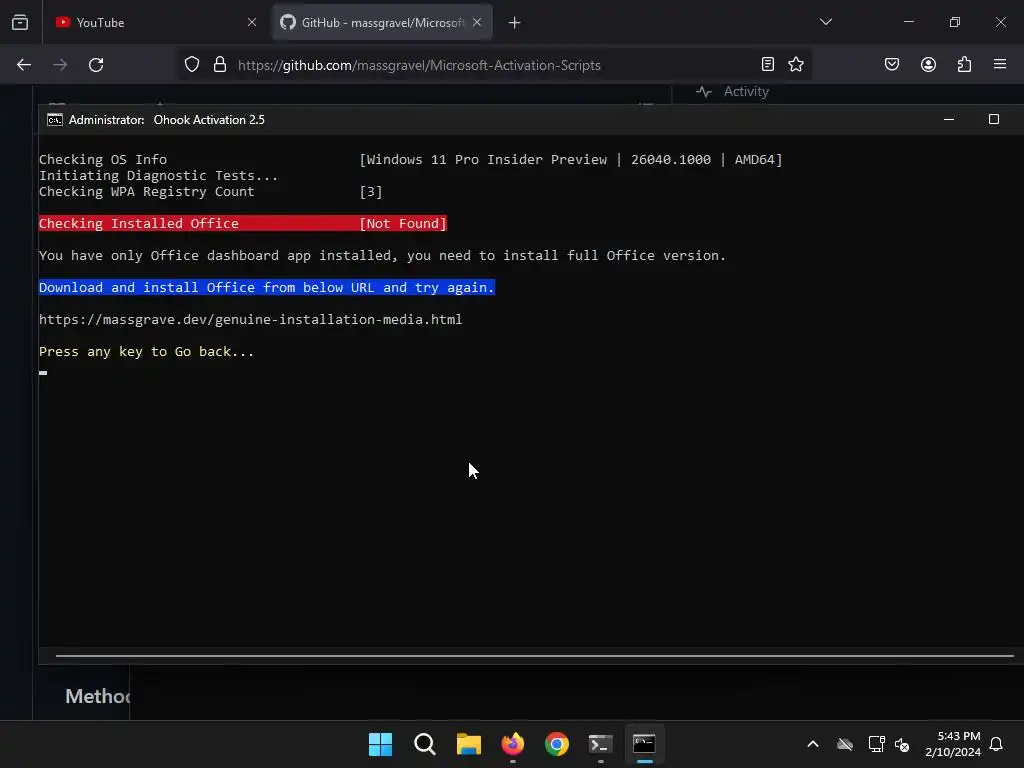
Task: Open the Firefox application menu
Action: point(1000,64)
